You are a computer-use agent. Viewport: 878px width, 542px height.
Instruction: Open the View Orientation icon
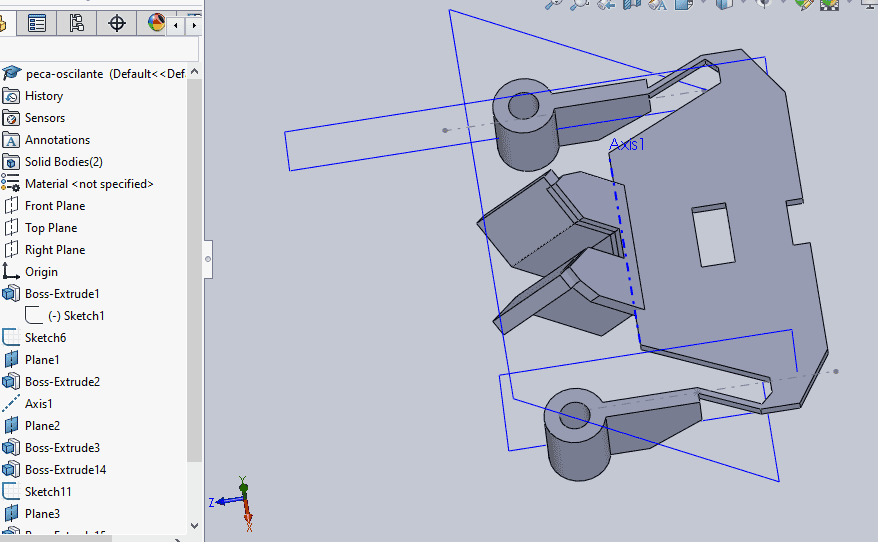(684, 4)
